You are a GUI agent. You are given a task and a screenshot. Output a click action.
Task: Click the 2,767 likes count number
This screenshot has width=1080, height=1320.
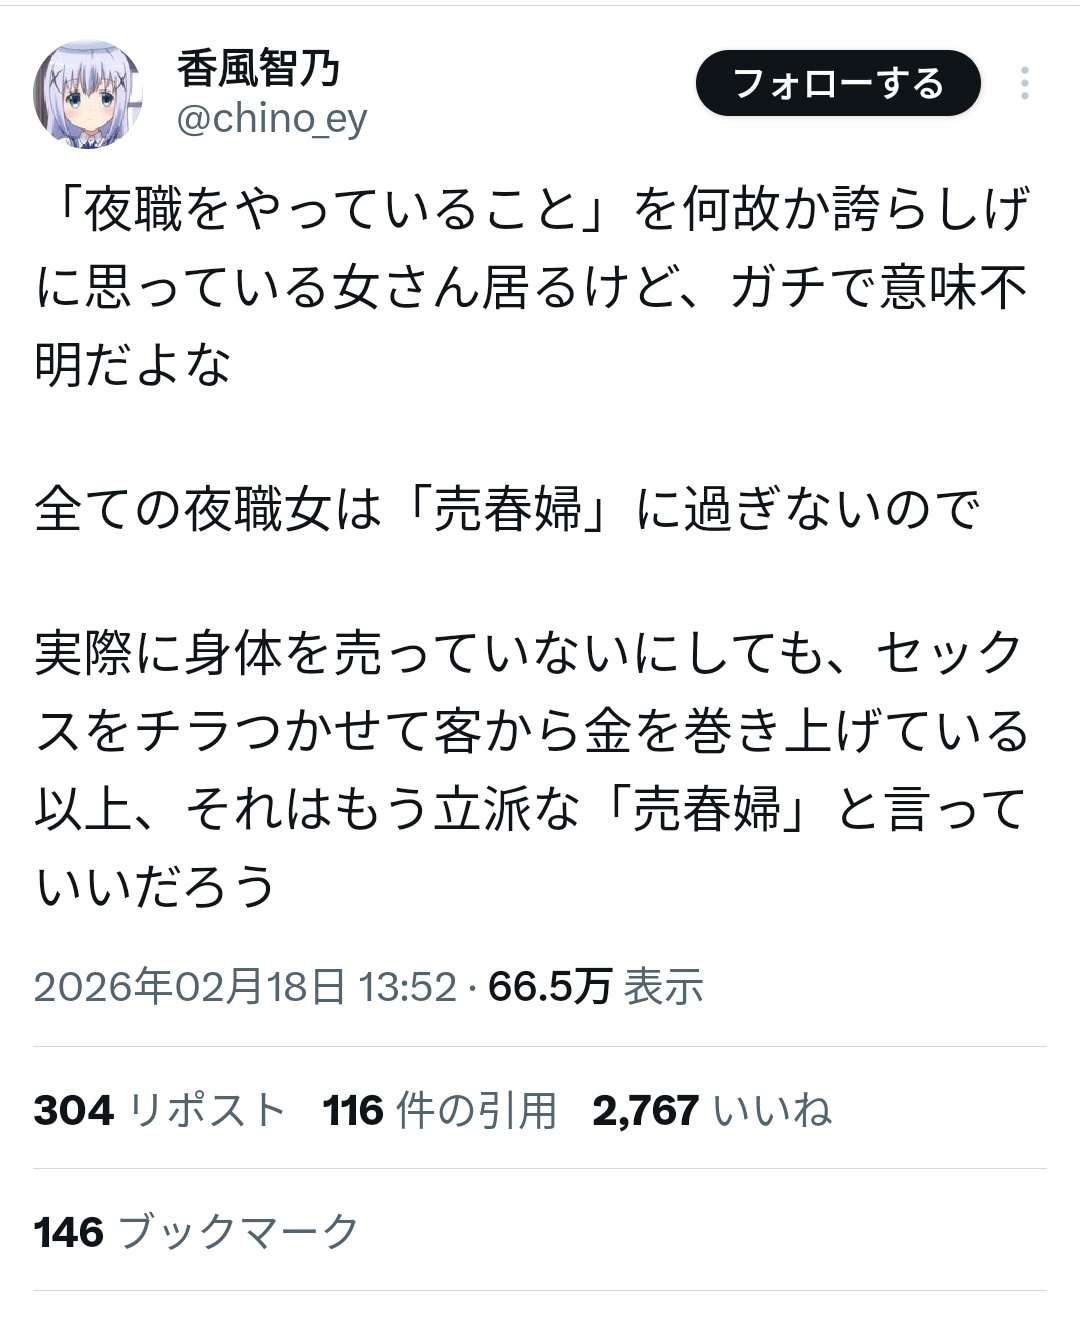(x=645, y=1110)
